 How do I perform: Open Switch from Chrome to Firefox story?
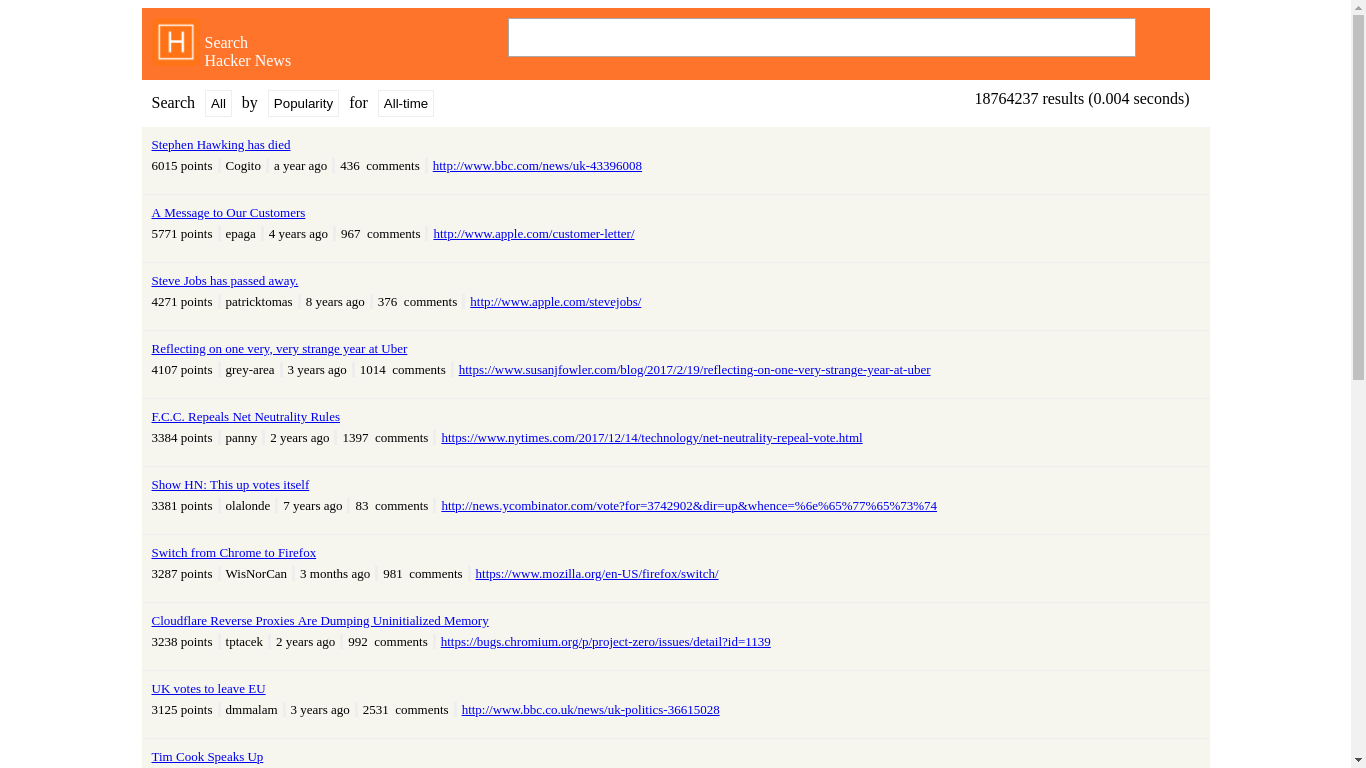click(x=234, y=553)
